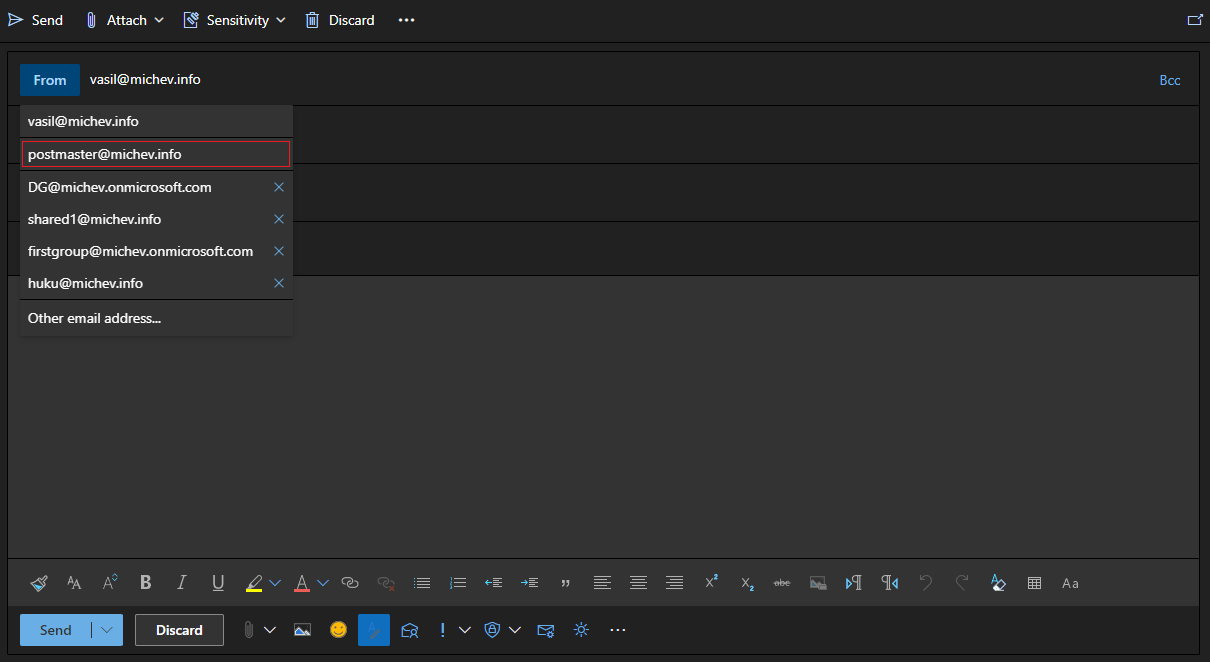Select vasil@michev.info from list
1210x662 pixels.
click(x=156, y=121)
